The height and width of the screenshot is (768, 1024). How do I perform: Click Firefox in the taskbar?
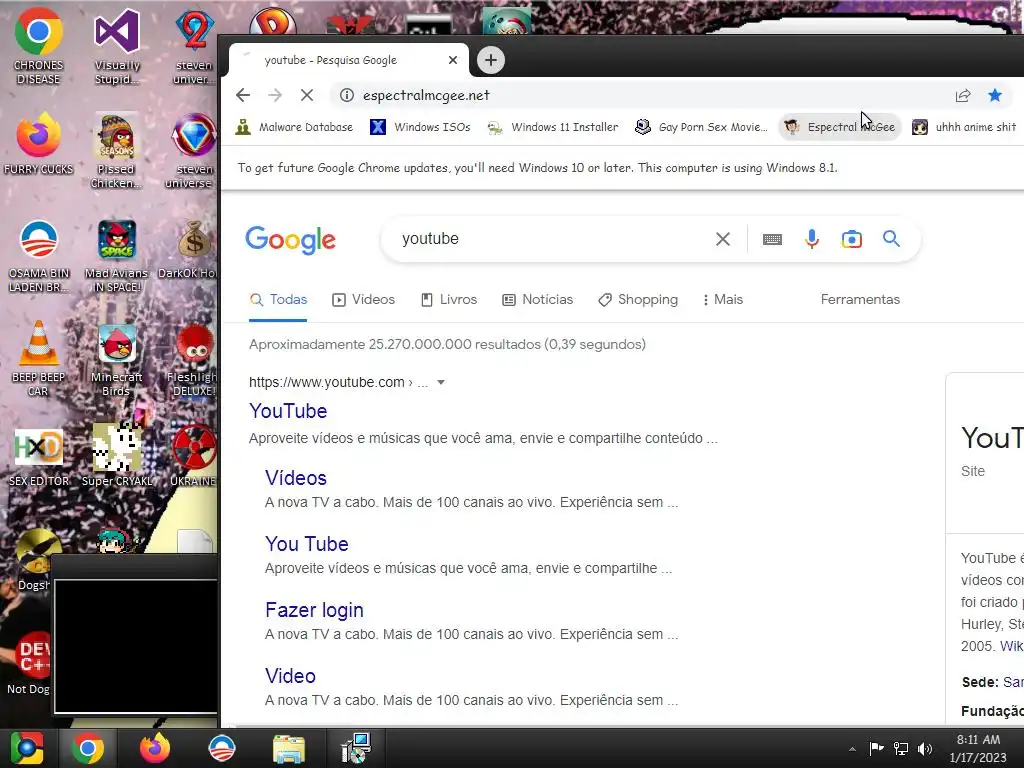pyautogui.click(x=155, y=748)
